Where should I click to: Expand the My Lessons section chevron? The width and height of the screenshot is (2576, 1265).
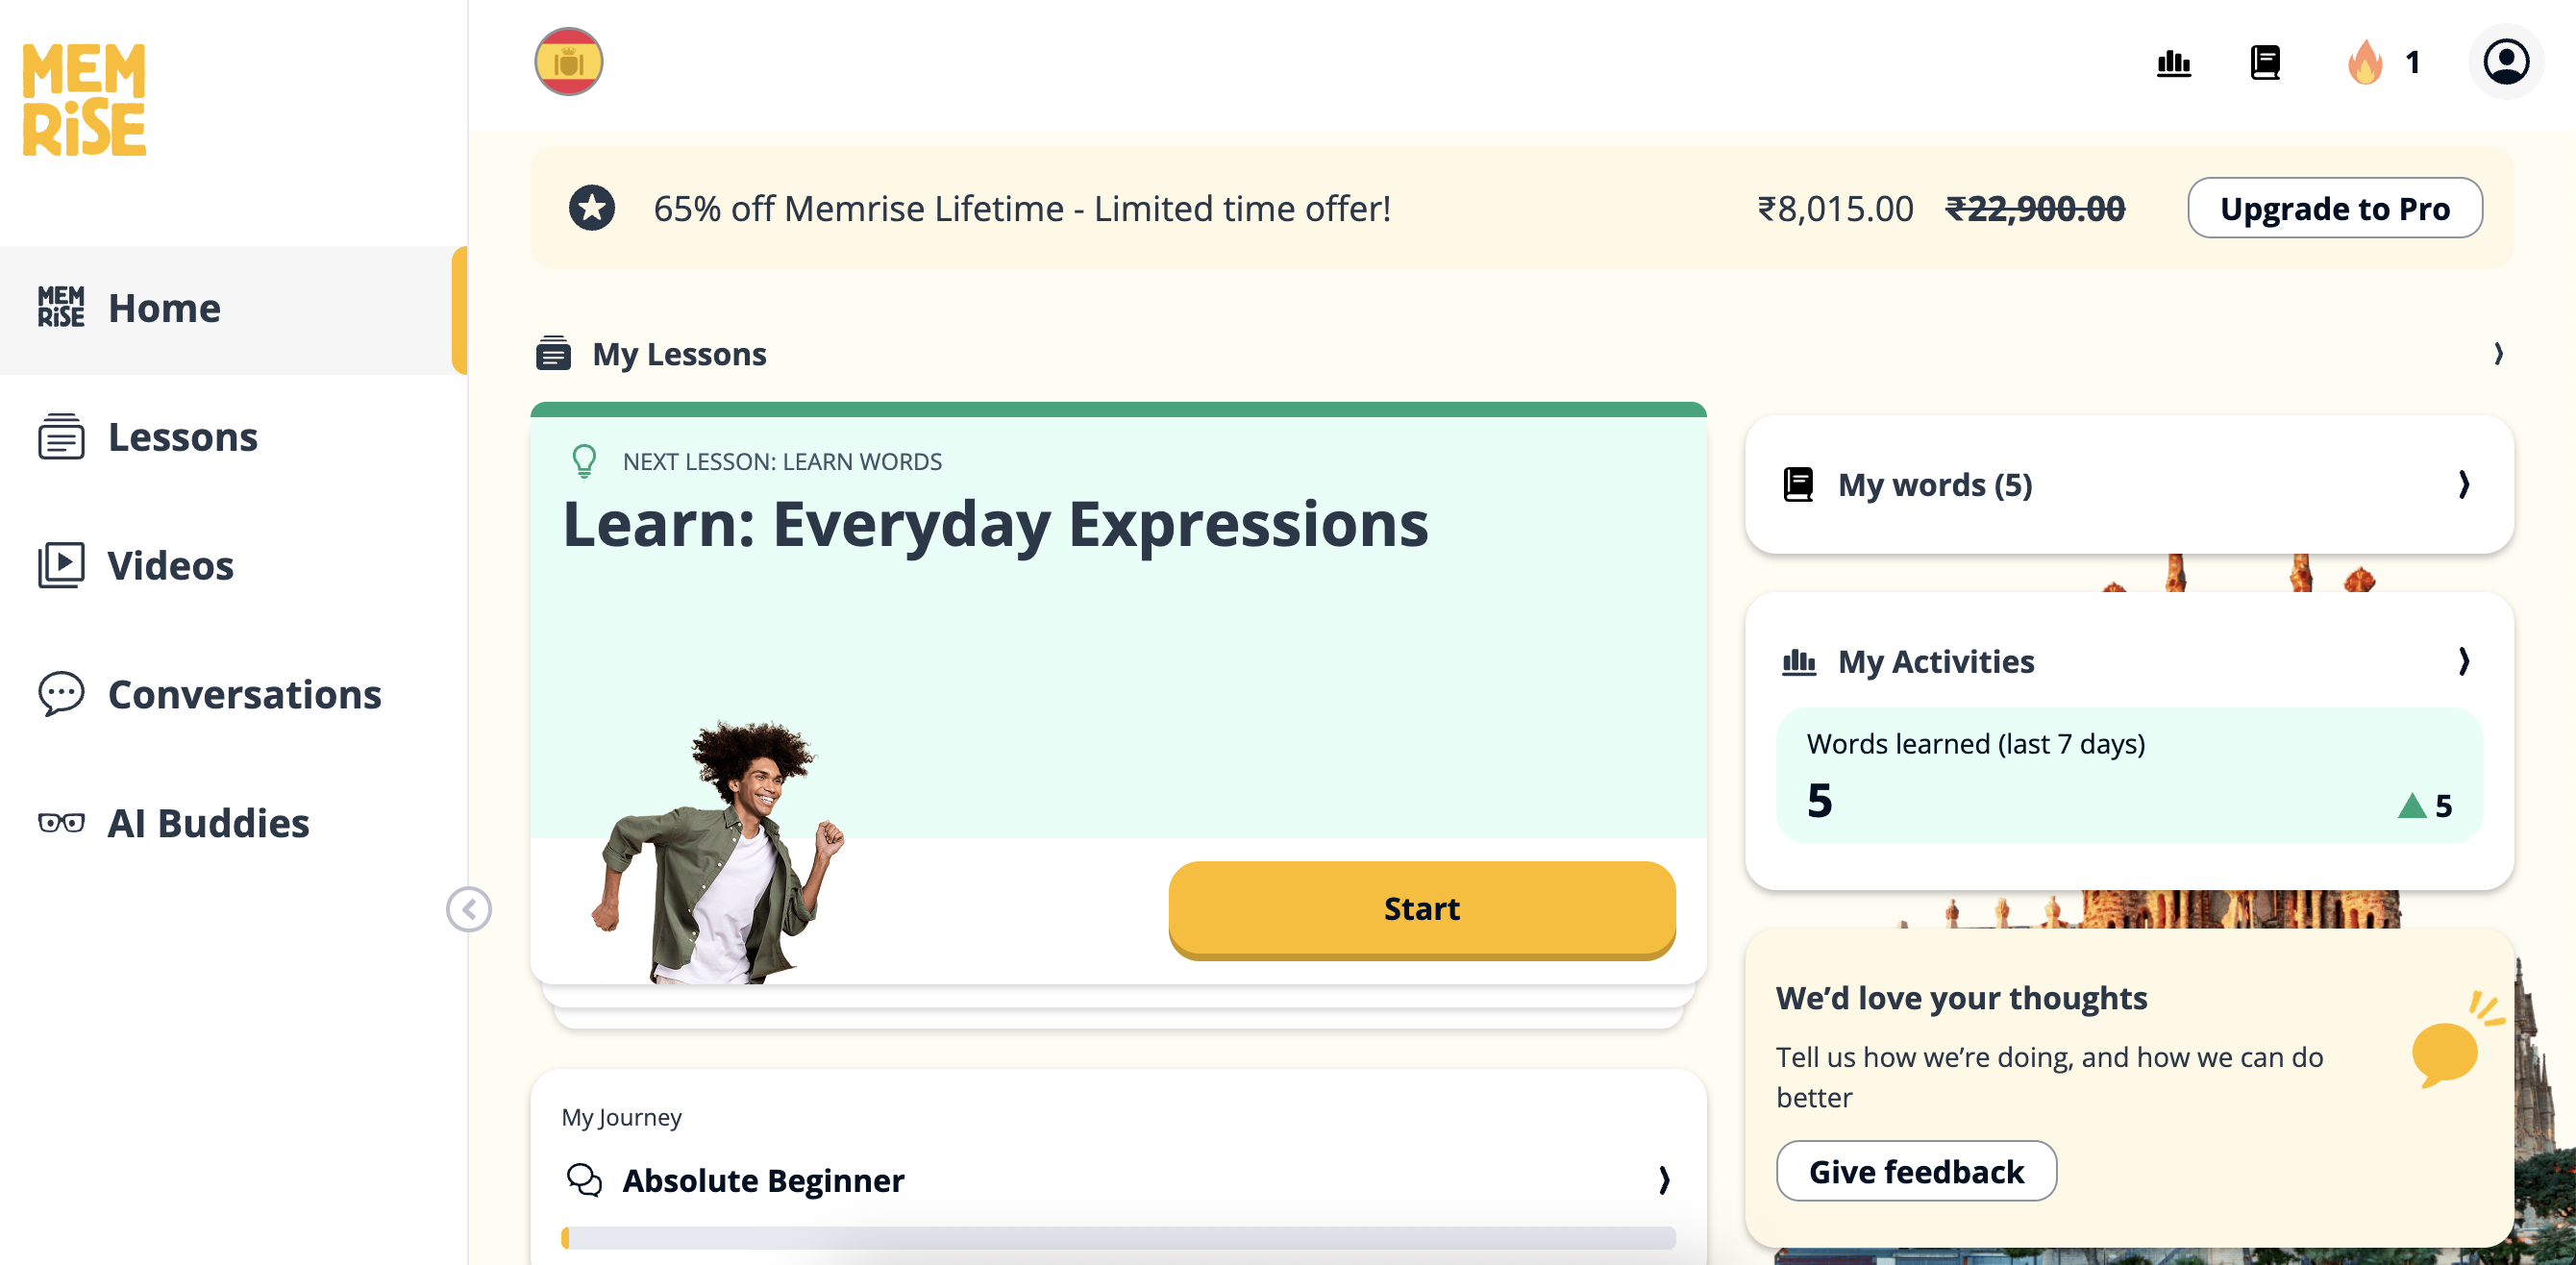click(2498, 354)
